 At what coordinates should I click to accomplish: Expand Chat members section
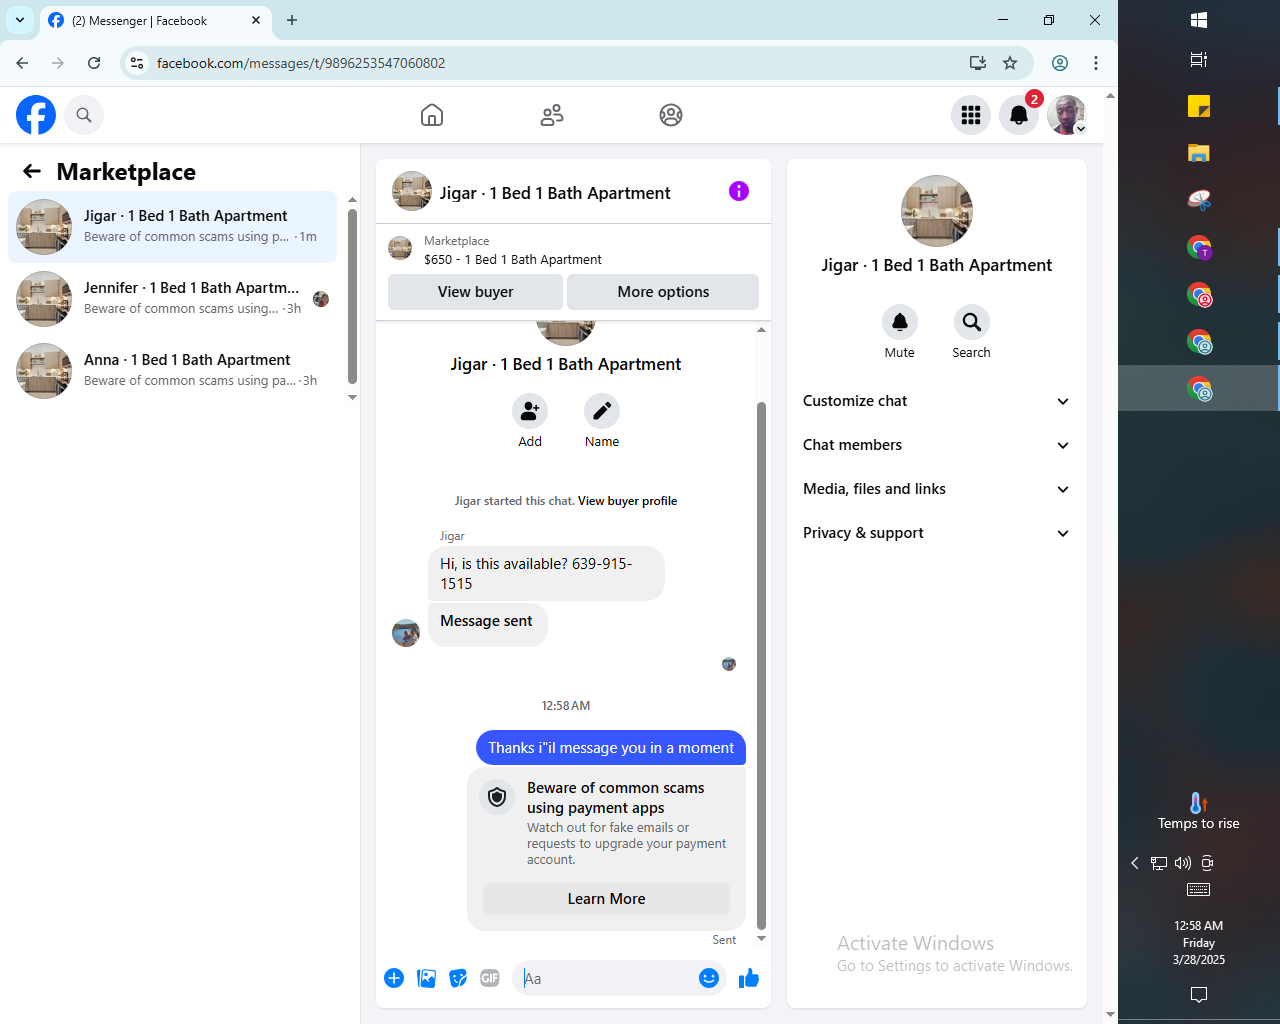(936, 445)
